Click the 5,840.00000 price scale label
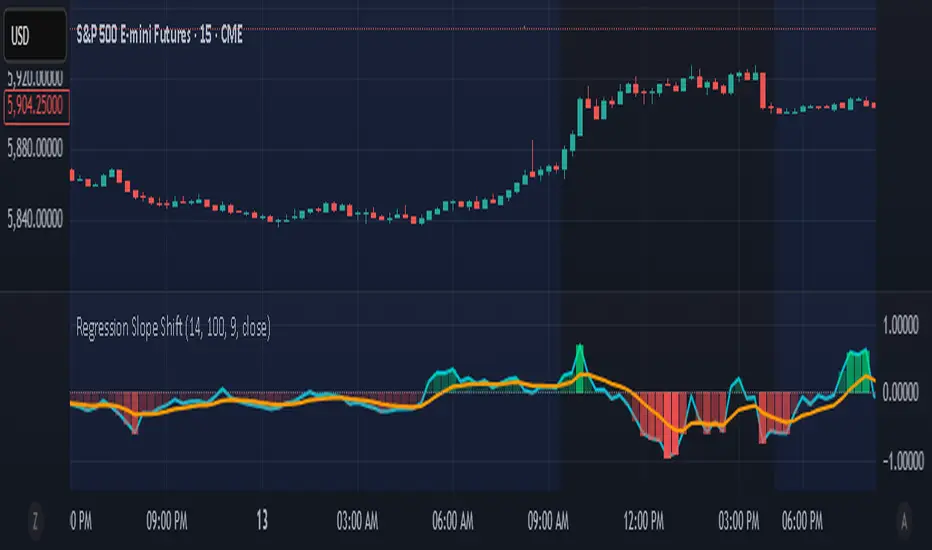 [x=36, y=220]
